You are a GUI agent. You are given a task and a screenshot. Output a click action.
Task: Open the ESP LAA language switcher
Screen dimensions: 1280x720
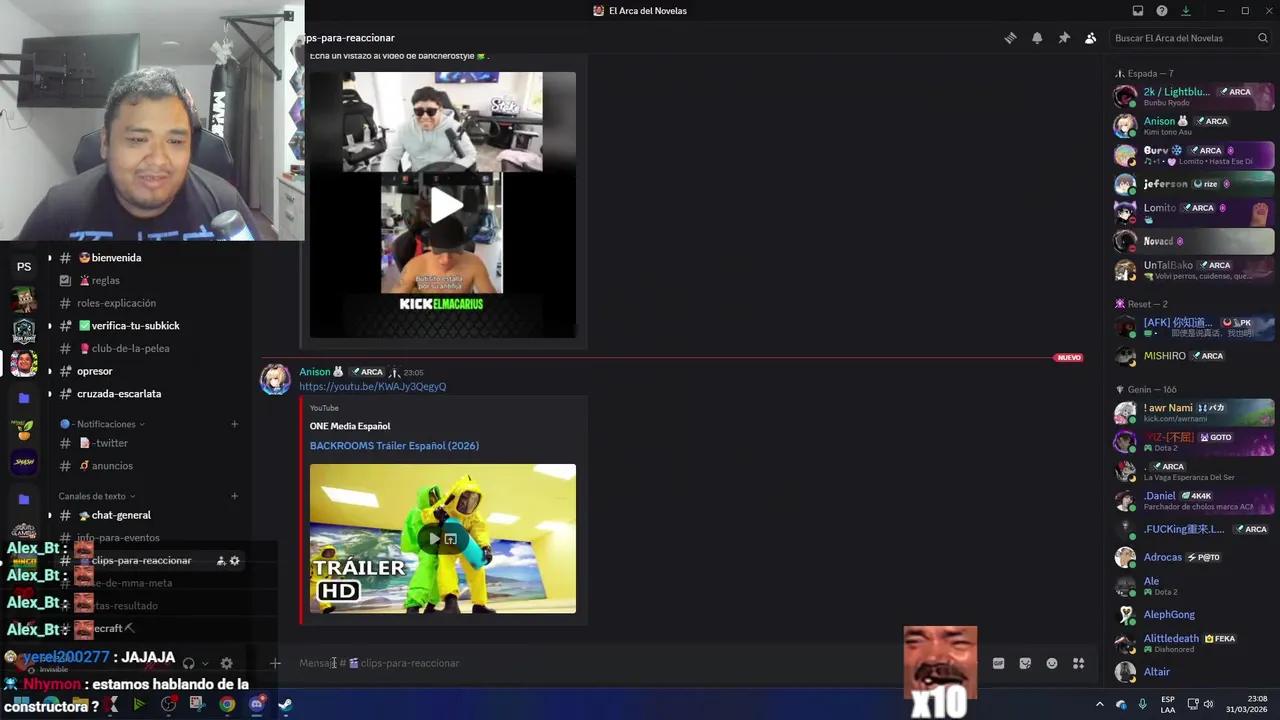coord(1168,704)
